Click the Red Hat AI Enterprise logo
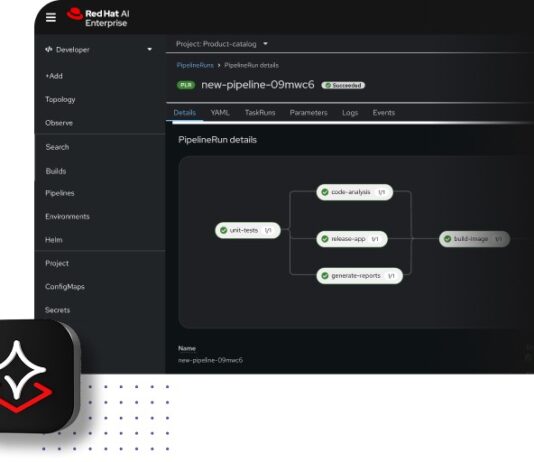 pyautogui.click(x=98, y=18)
